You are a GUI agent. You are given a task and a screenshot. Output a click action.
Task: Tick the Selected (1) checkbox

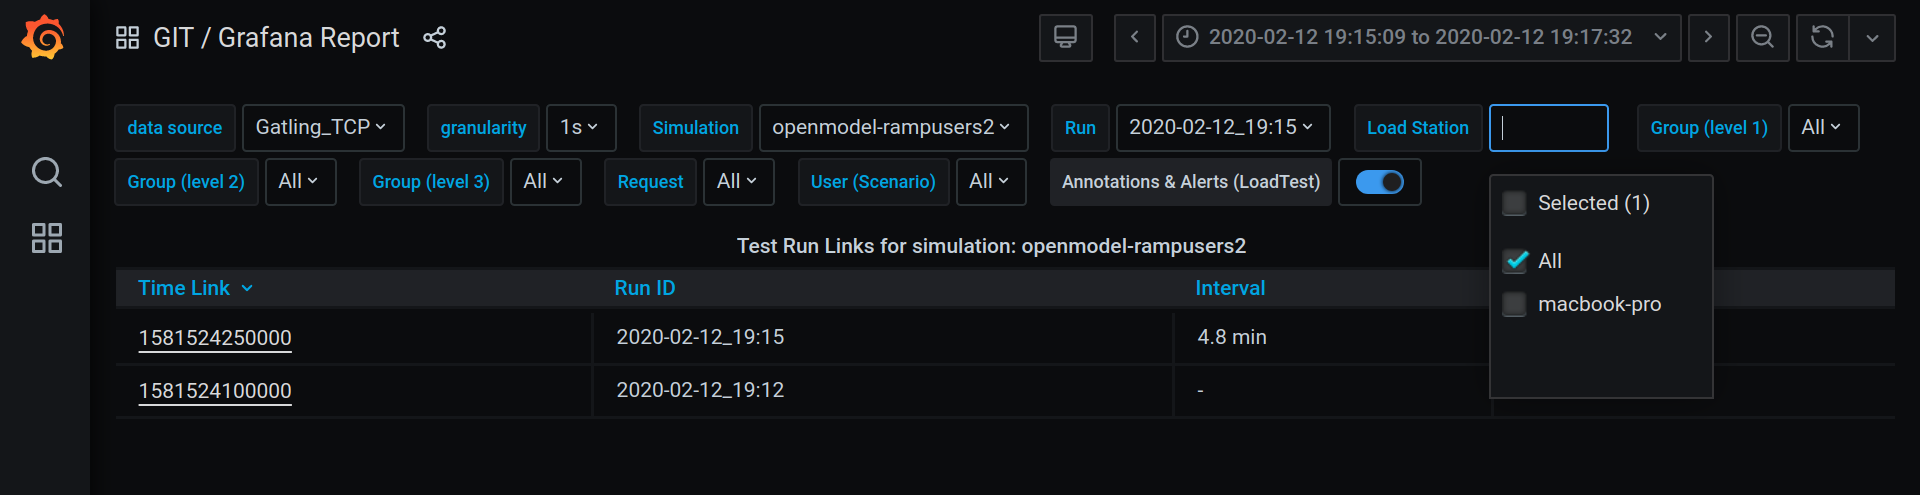point(1516,203)
